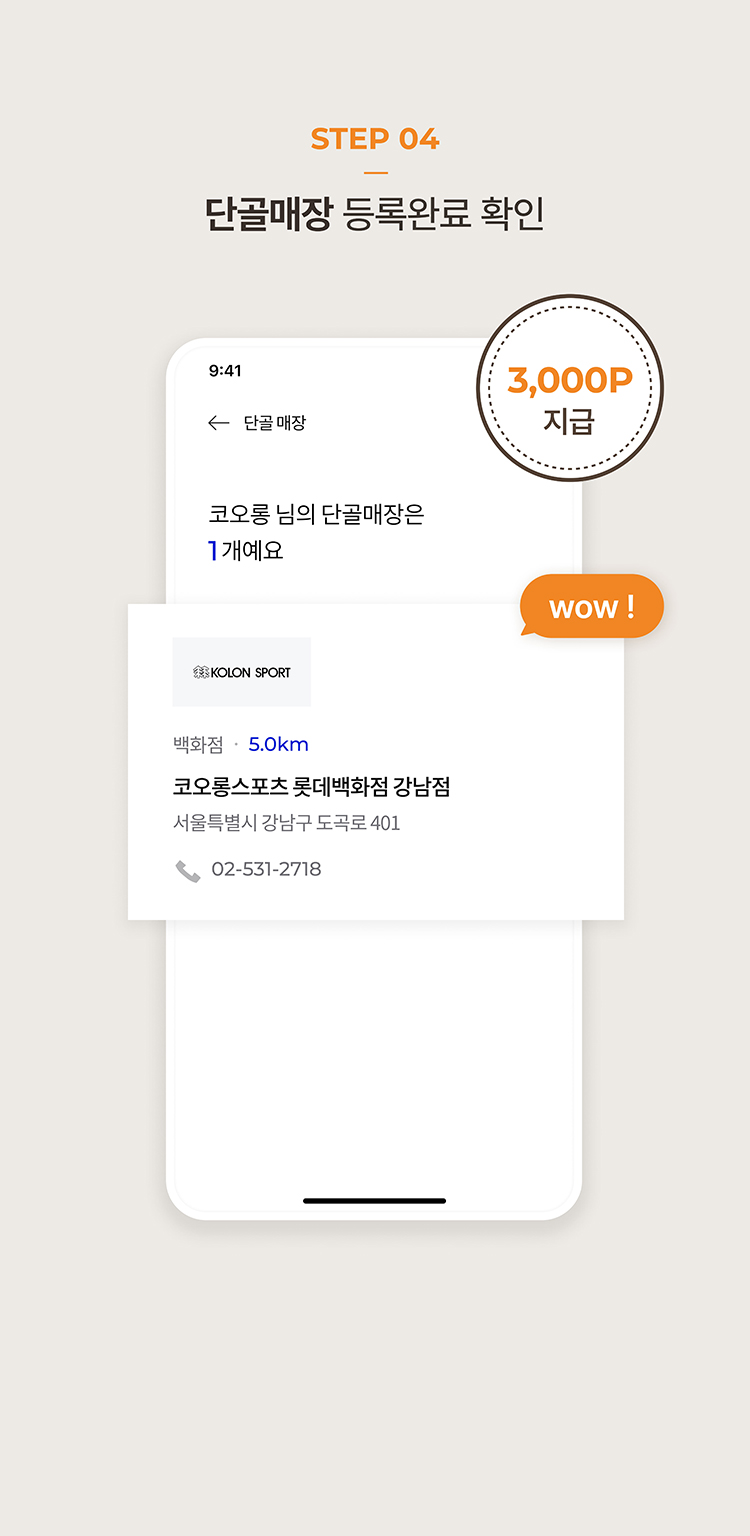Image resolution: width=750 pixels, height=1536 pixels.
Task: Tap the home indicator bar
Action: pos(374,1200)
